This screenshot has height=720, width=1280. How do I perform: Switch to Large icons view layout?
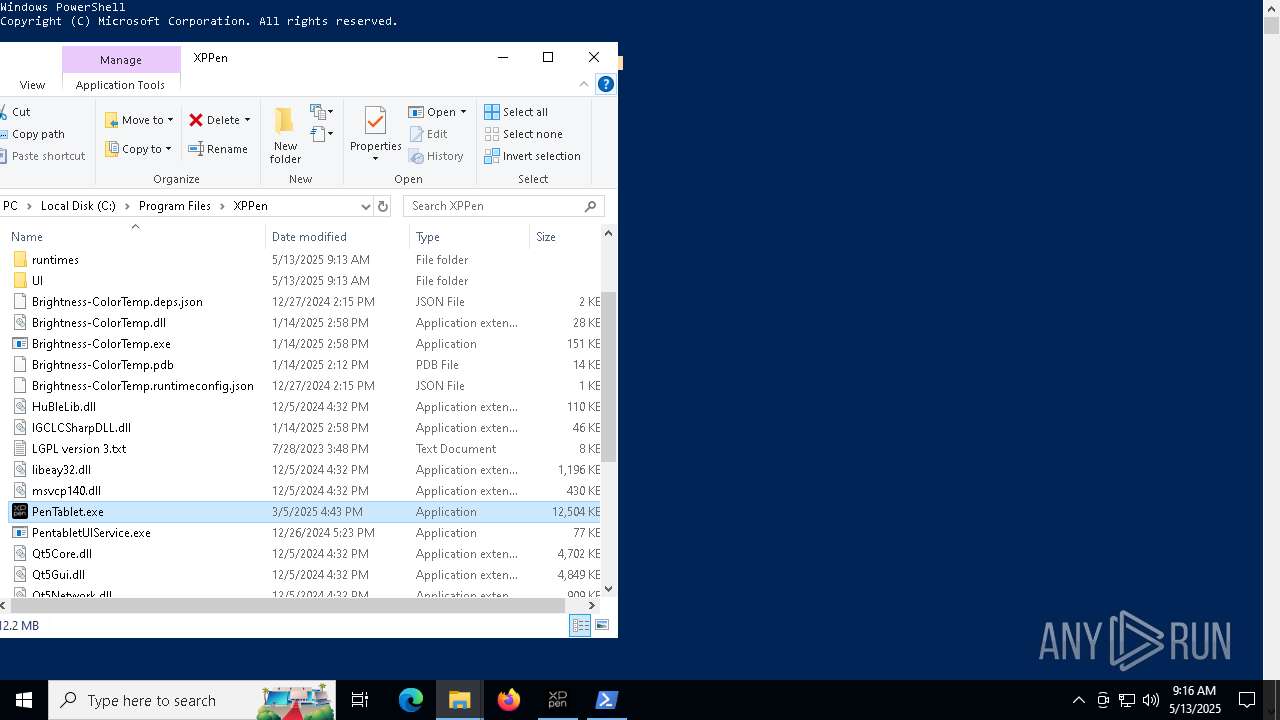click(602, 625)
